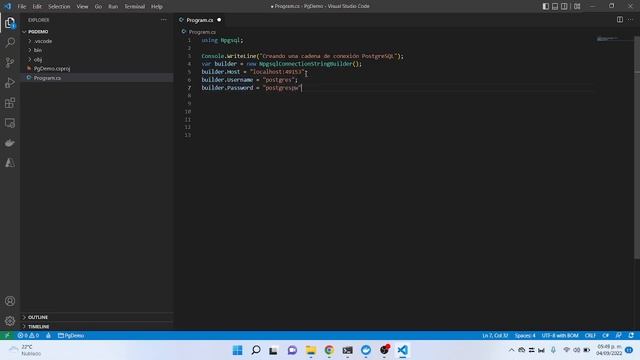Viewport: 640px width, 360px height.
Task: Change indentation via Spaces: 4
Action: pos(525,336)
